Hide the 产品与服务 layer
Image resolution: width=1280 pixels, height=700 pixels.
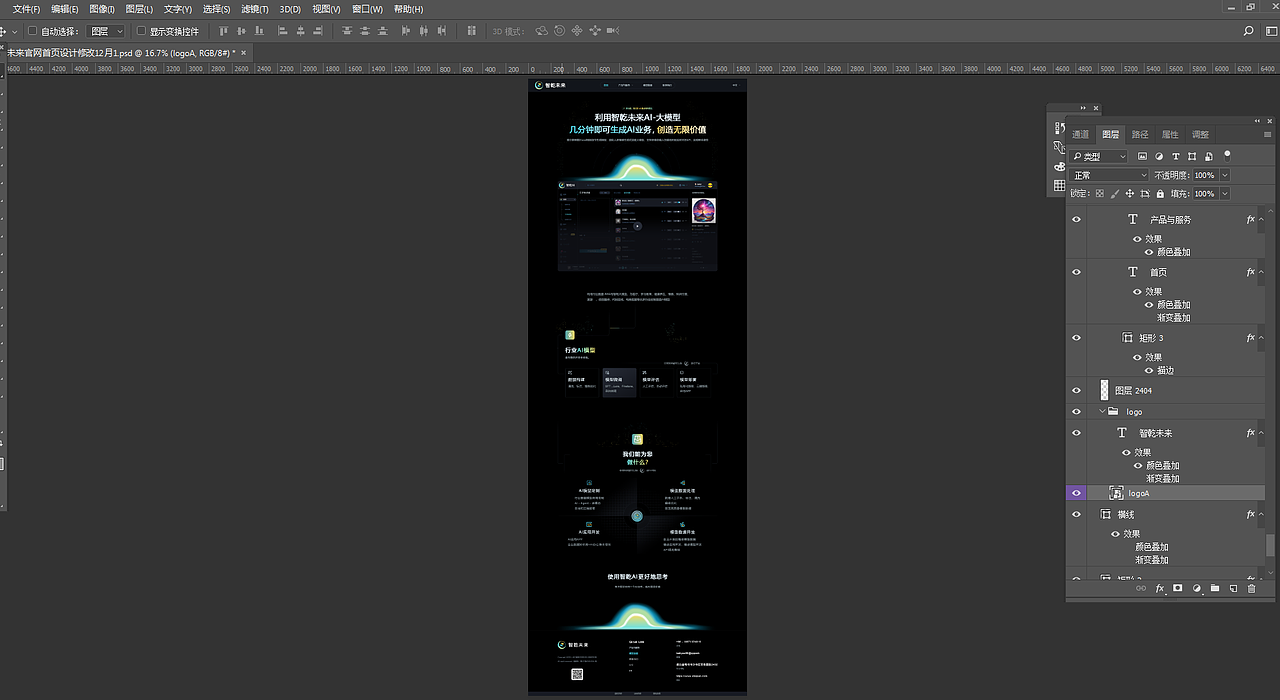tap(1077, 219)
